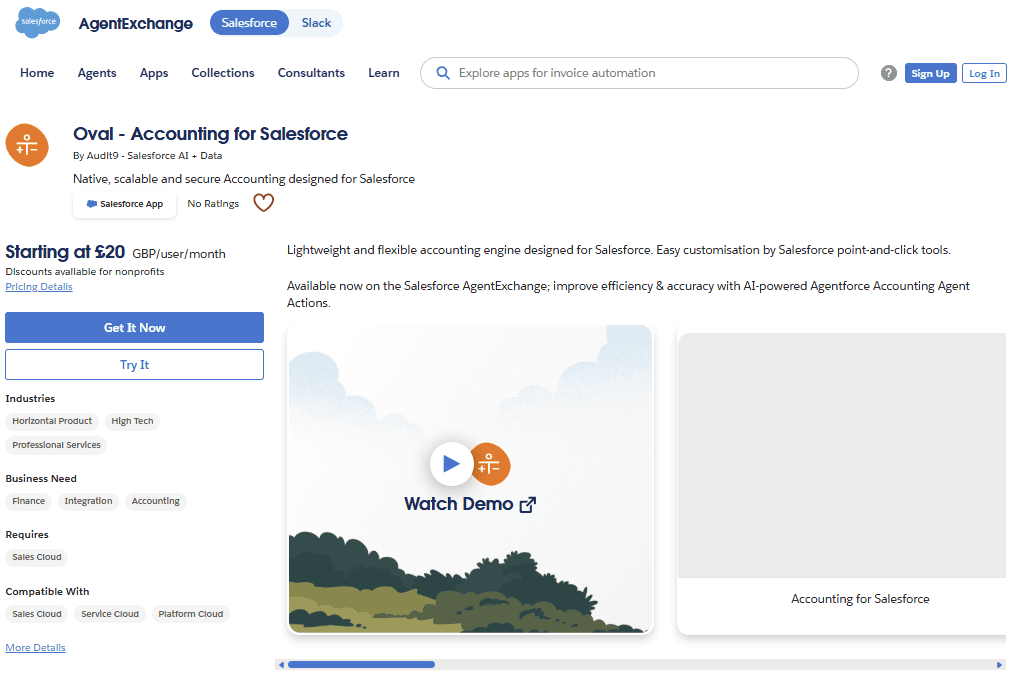Open the Apps menu item

[x=154, y=73]
